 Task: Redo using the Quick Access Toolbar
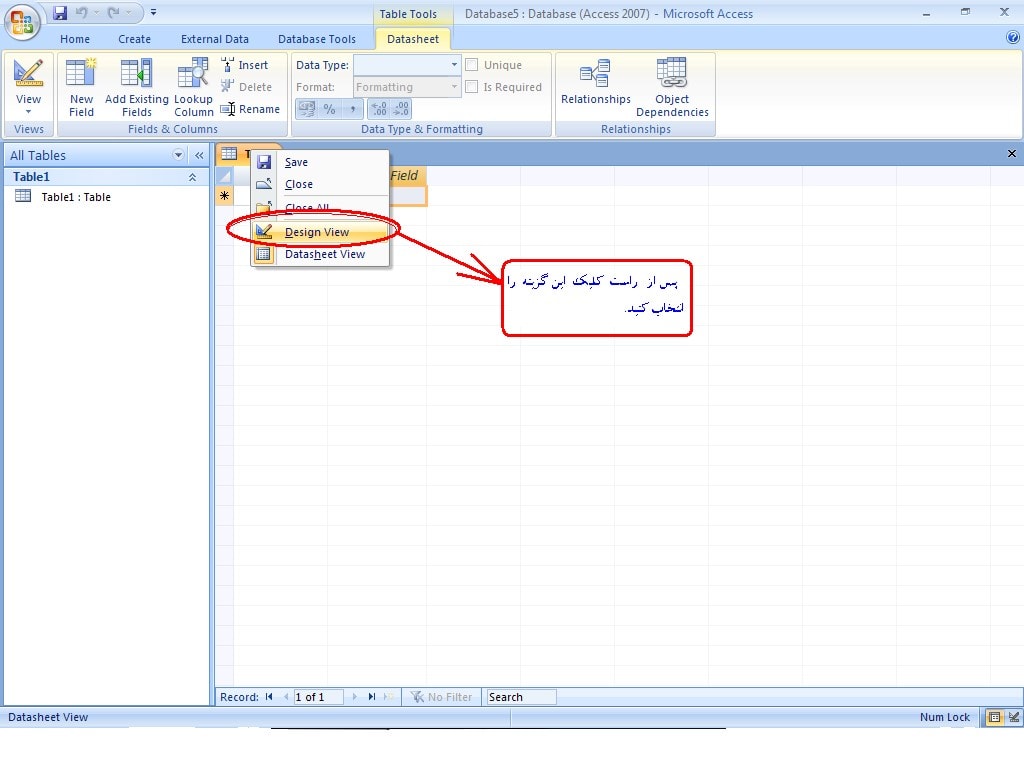pyautogui.click(x=114, y=12)
